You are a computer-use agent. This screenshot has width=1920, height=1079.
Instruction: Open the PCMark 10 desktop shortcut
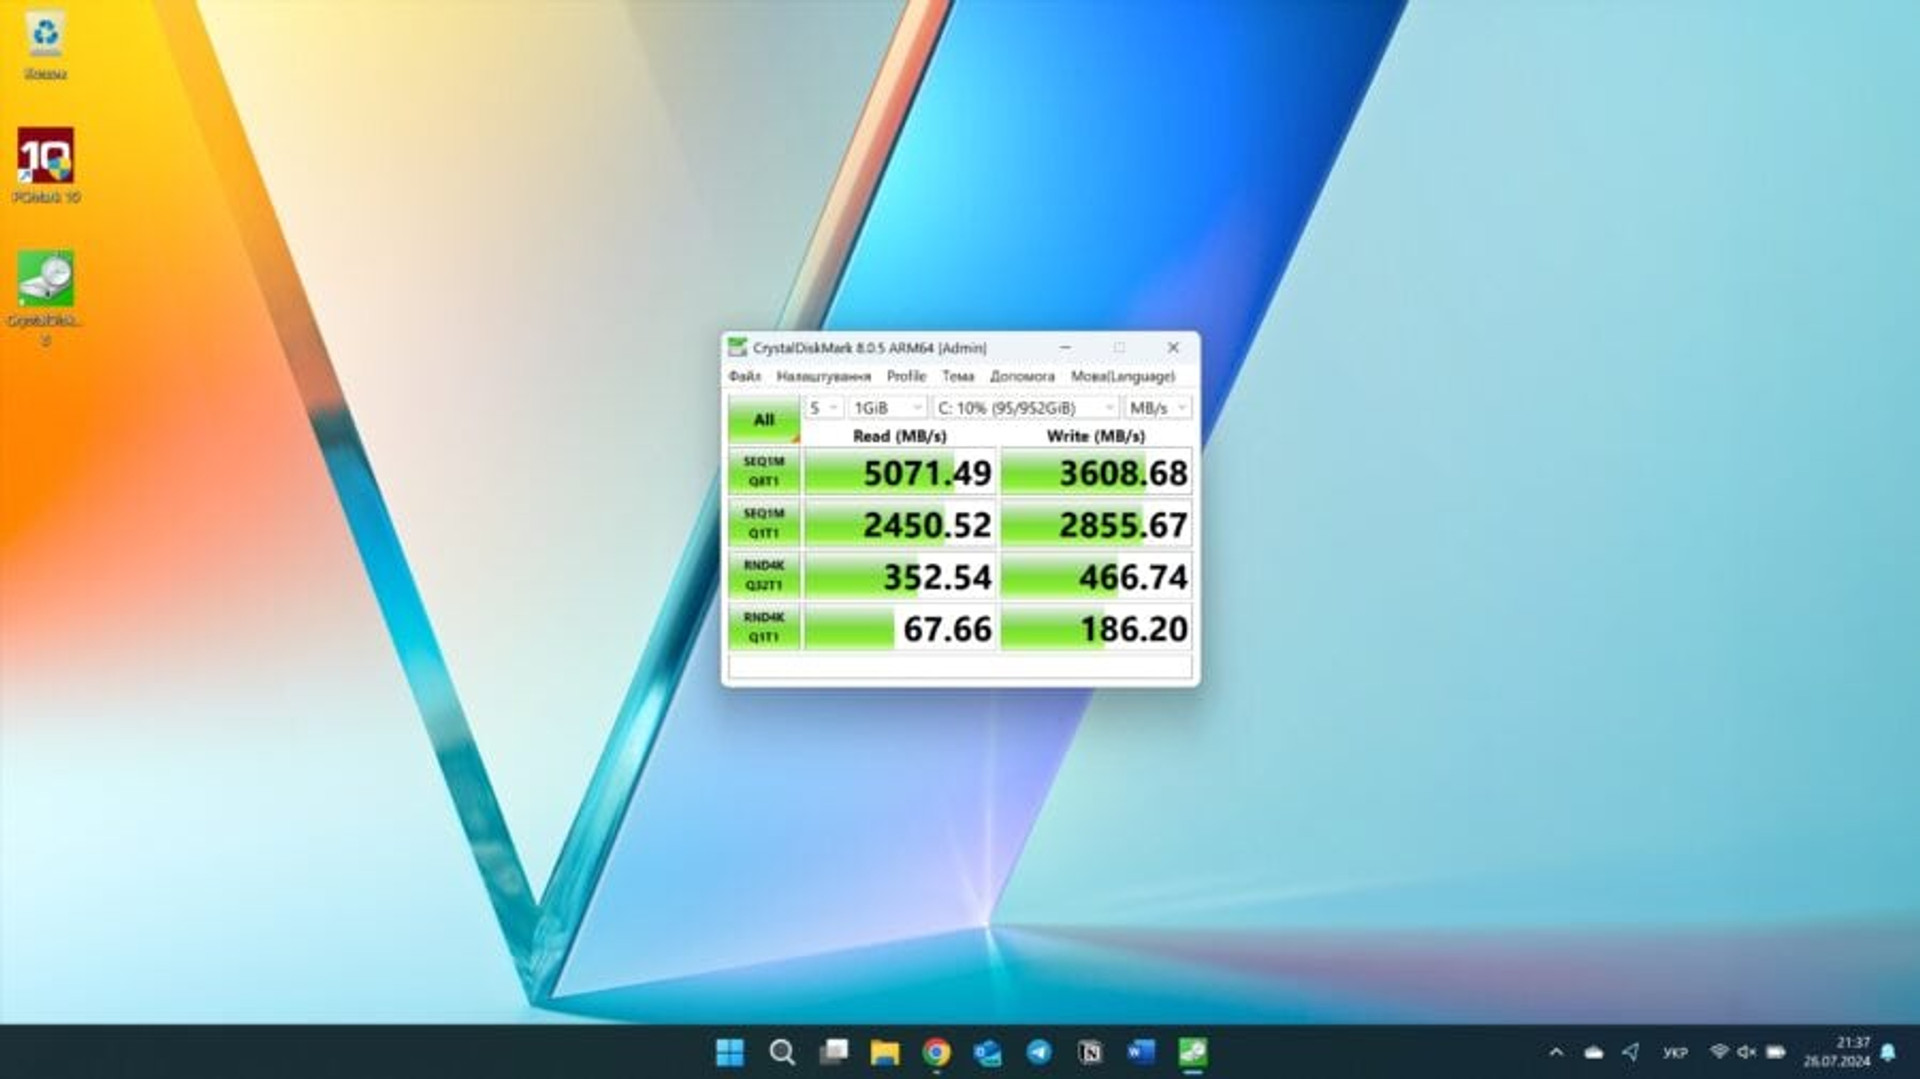pyautogui.click(x=46, y=165)
